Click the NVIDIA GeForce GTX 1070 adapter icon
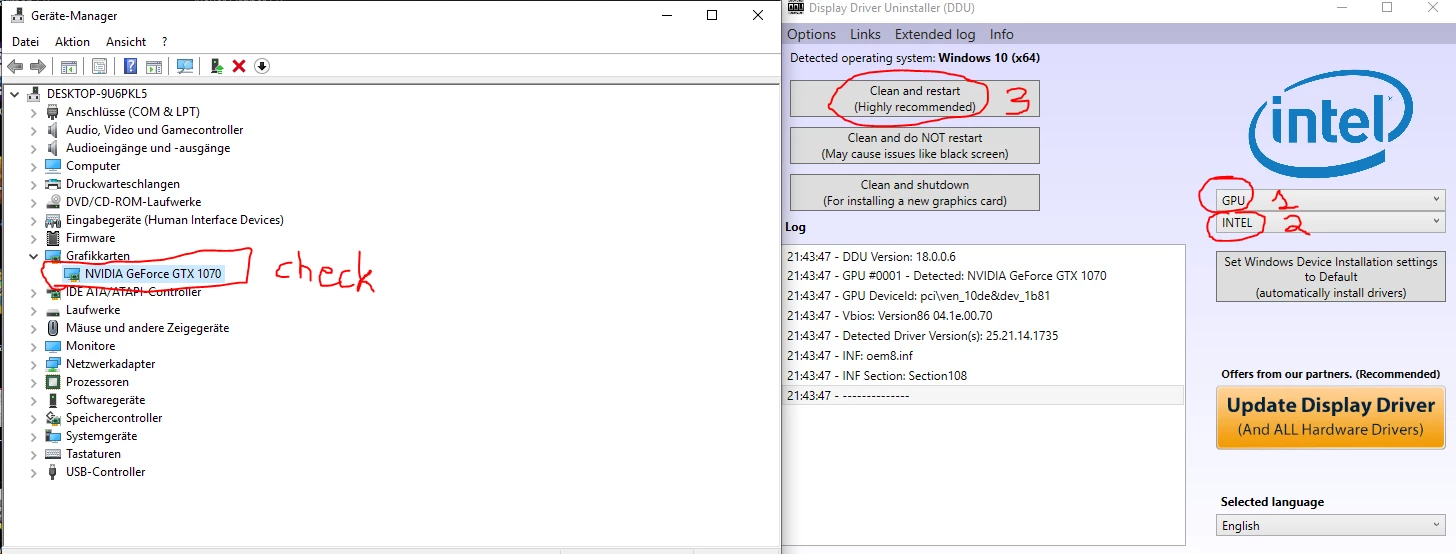Viewport: 1456px width, 554px height. point(72,274)
